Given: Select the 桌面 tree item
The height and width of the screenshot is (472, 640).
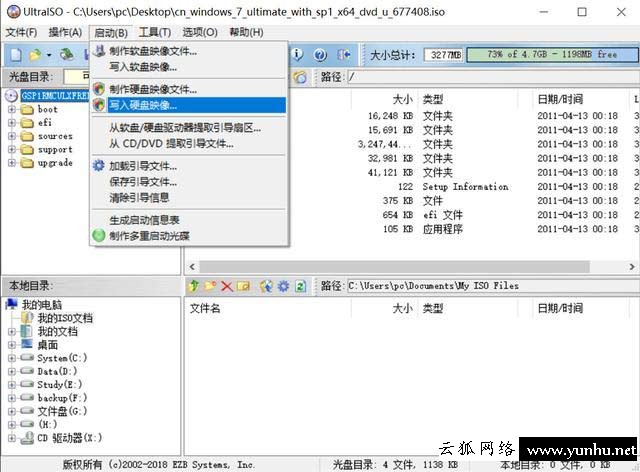Looking at the screenshot, I should pyautogui.click(x=48, y=345).
